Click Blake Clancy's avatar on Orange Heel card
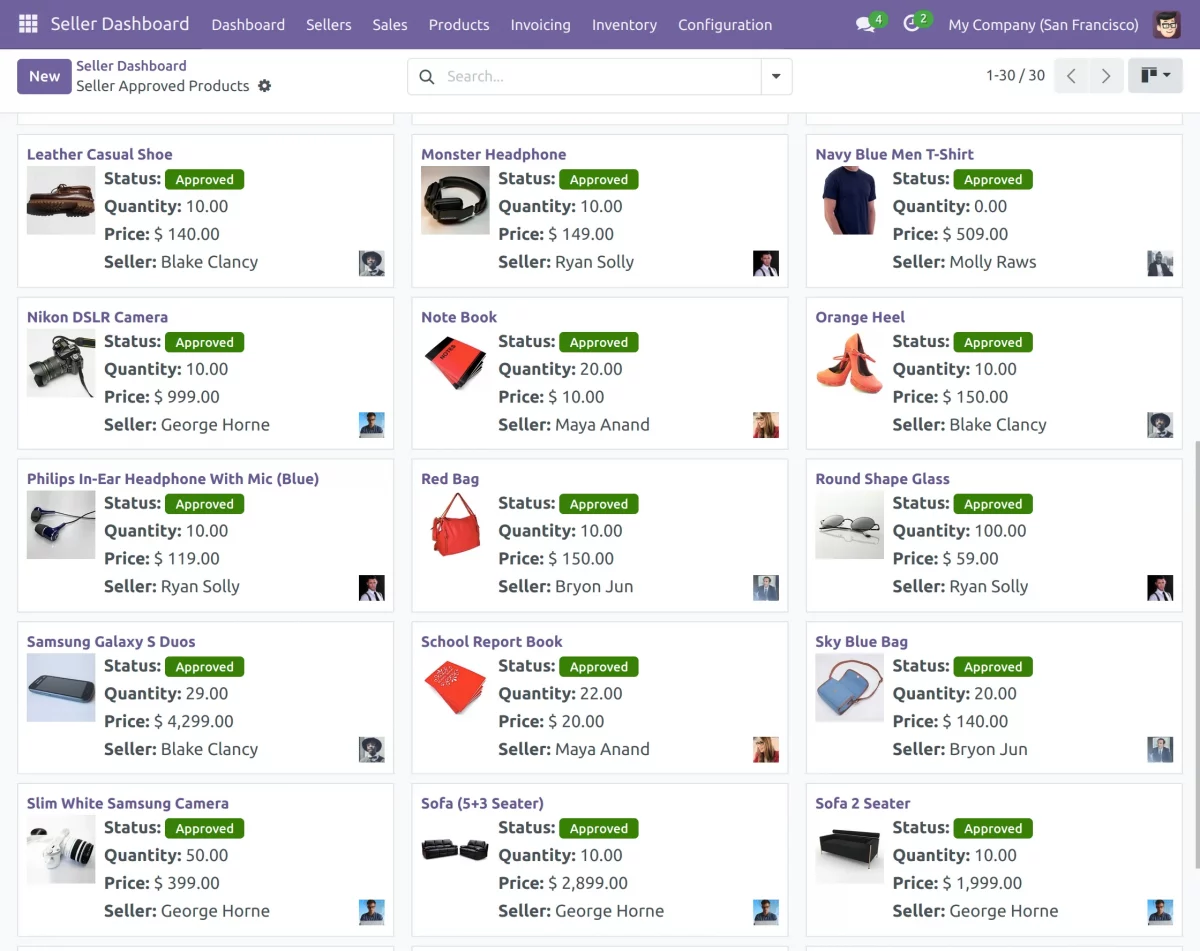This screenshot has height=951, width=1200. tap(1160, 425)
